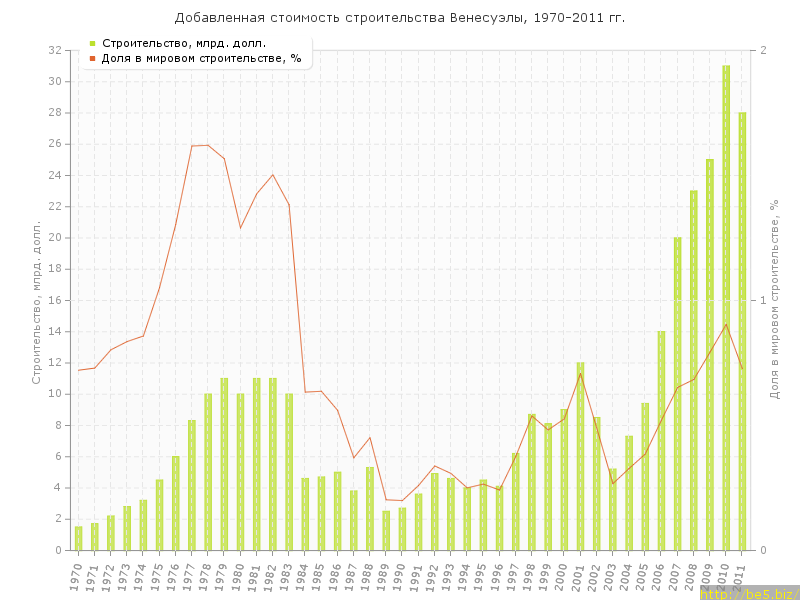Screen dimensions: 800x600
Task: Click the right axis title Доля в мировом строительстве
Action: coord(774,300)
